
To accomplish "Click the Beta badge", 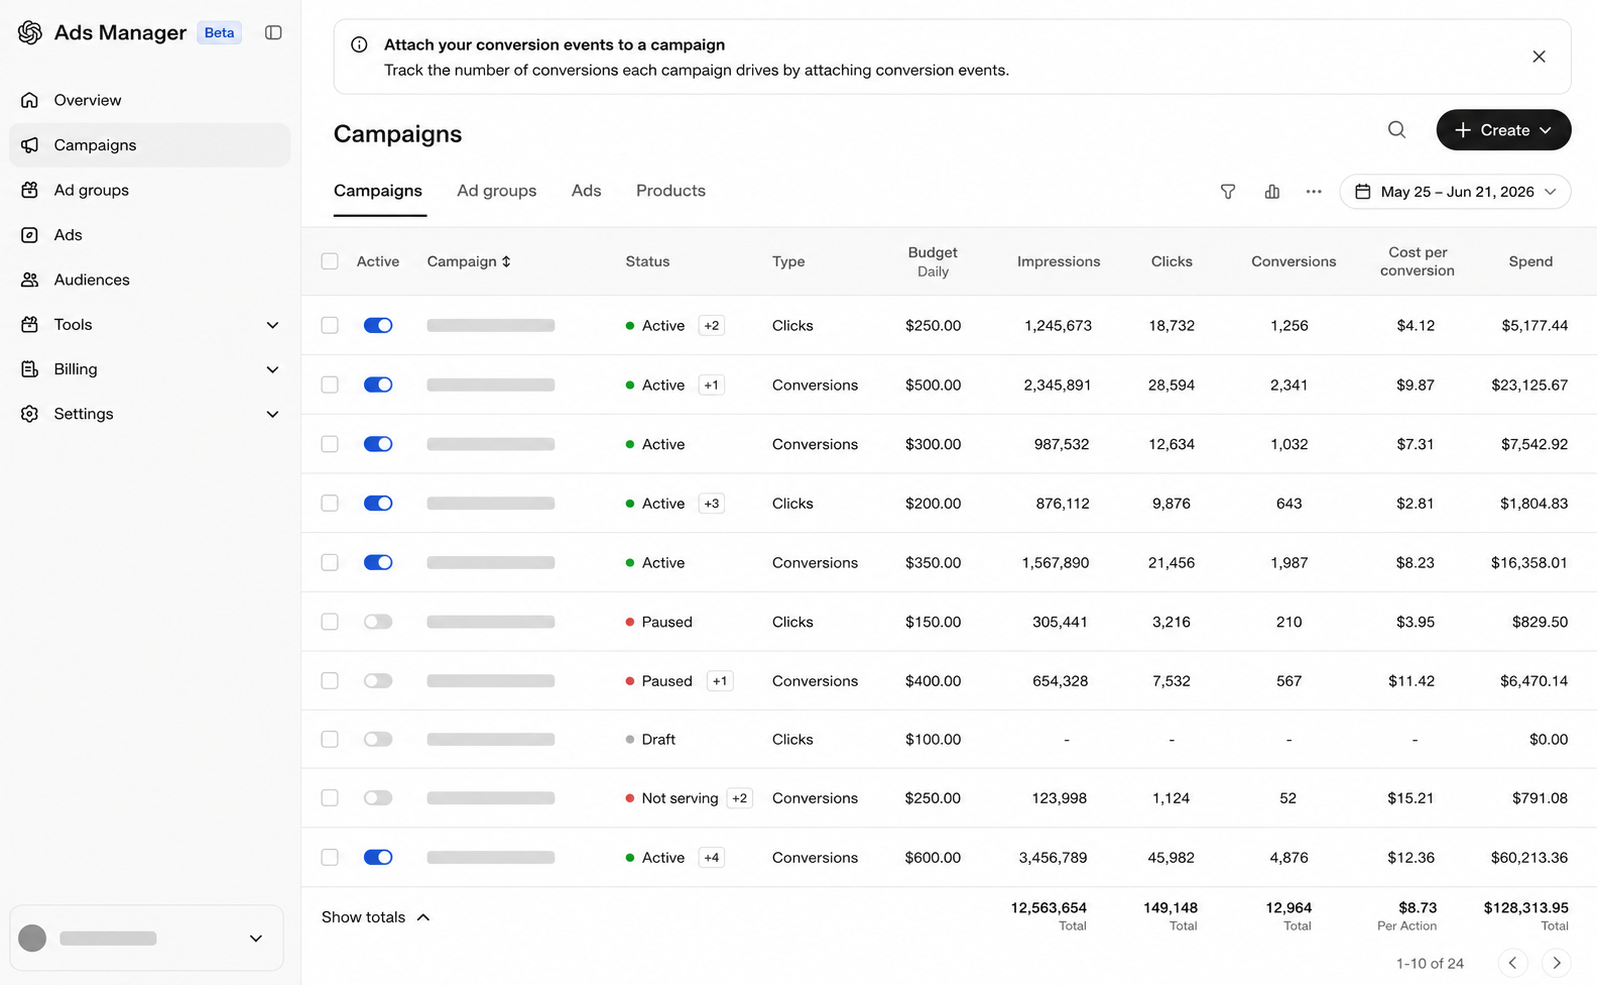I will pyautogui.click(x=219, y=33).
